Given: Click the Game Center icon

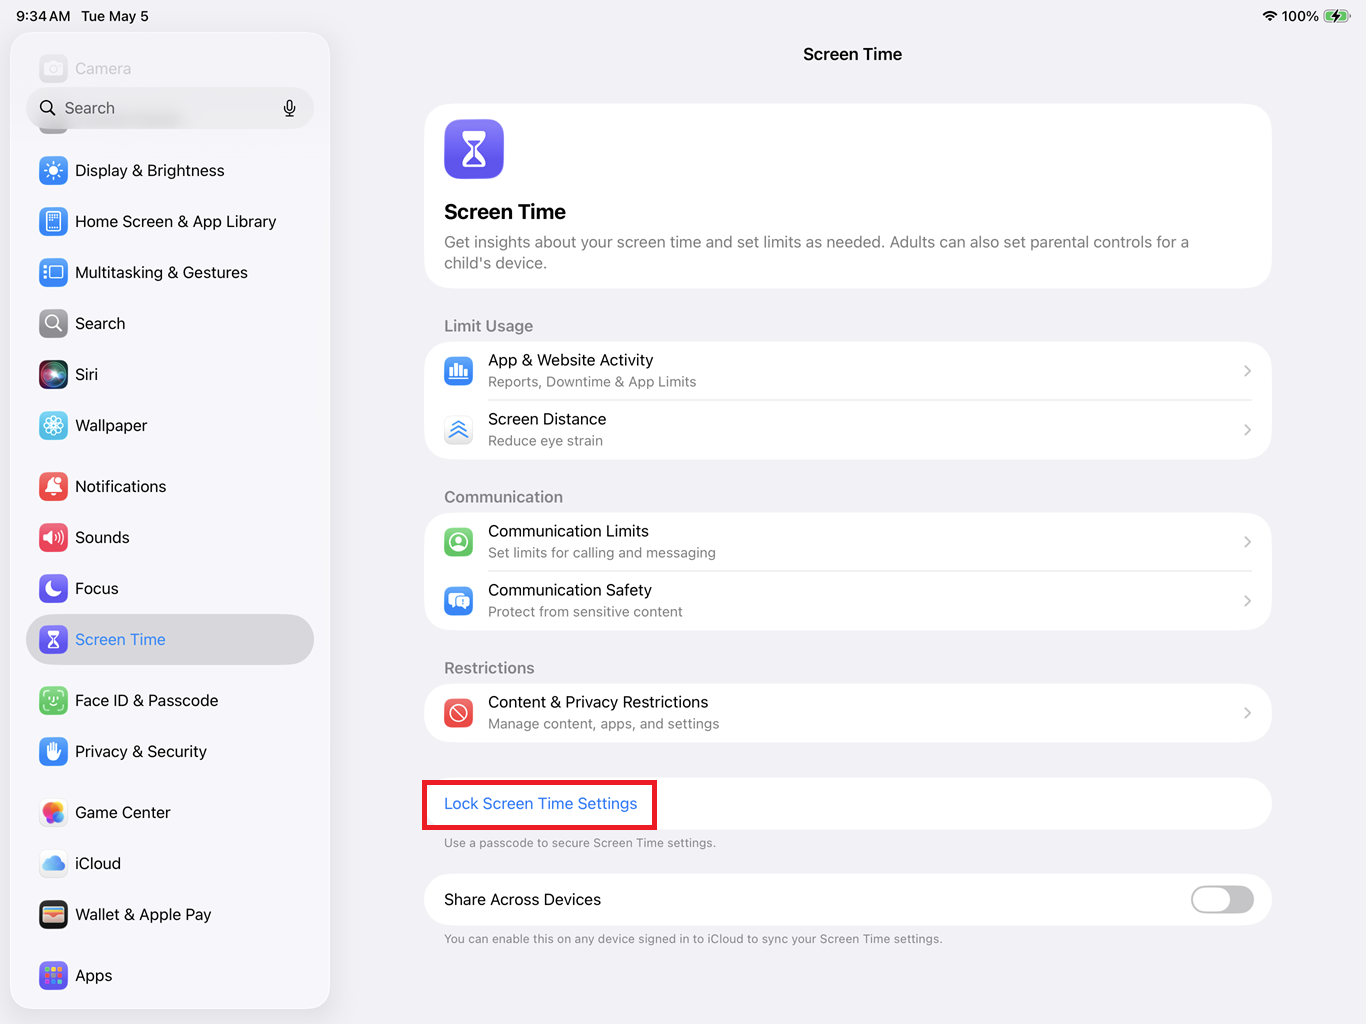Looking at the screenshot, I should pos(53,813).
